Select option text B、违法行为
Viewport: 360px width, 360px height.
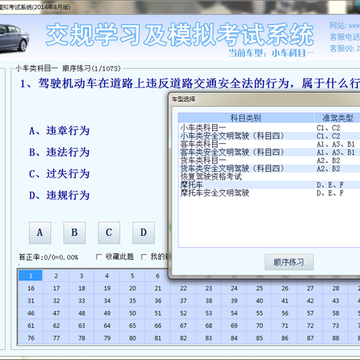click(x=59, y=152)
